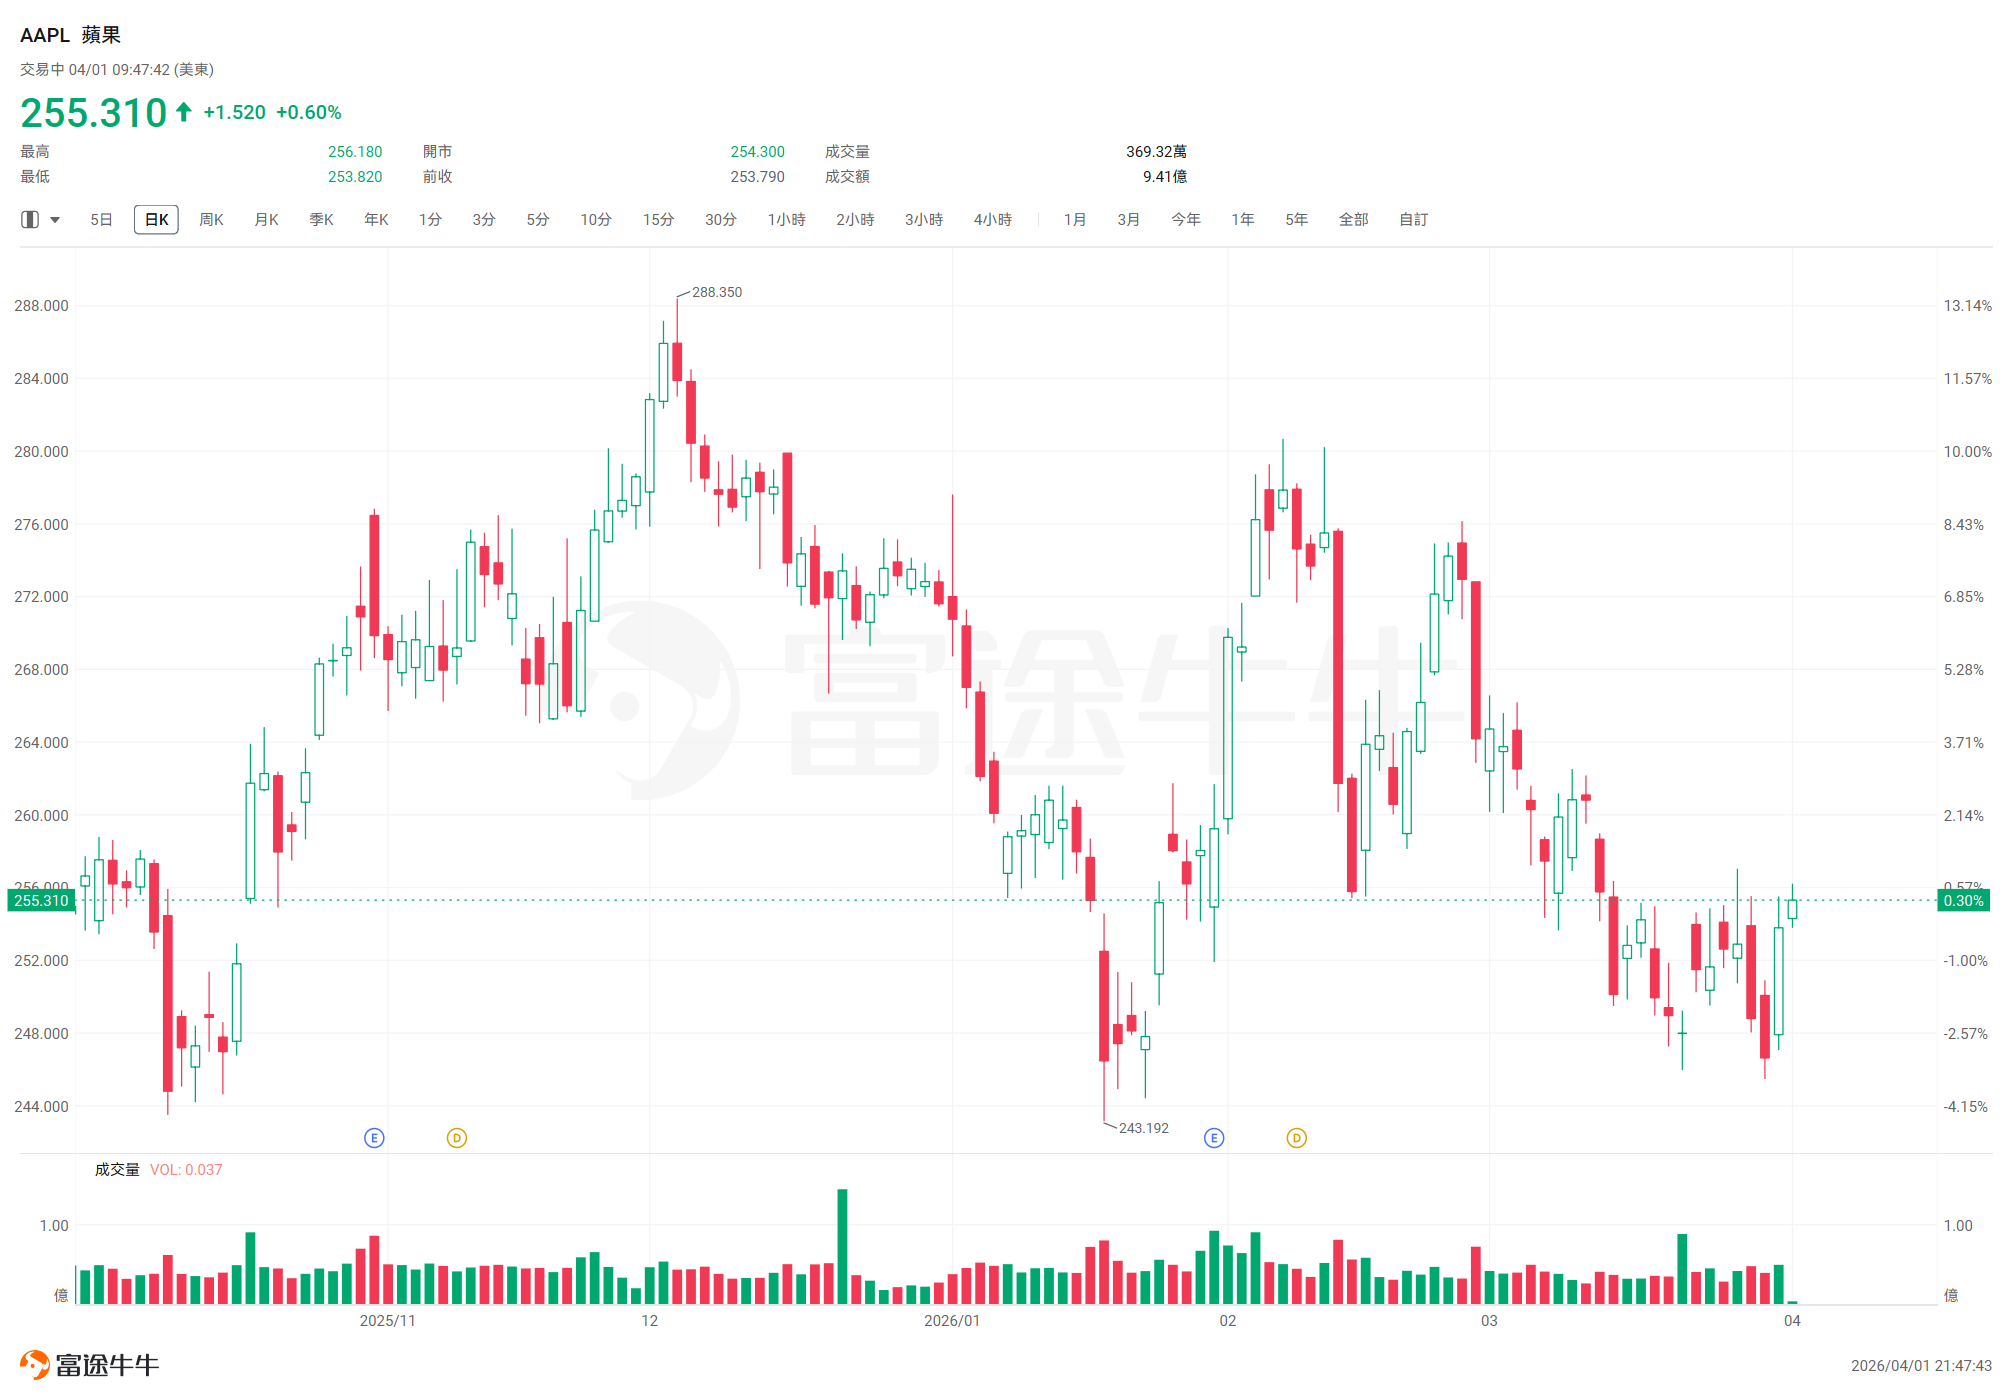Click the second dividend D marker

[x=1297, y=1138]
